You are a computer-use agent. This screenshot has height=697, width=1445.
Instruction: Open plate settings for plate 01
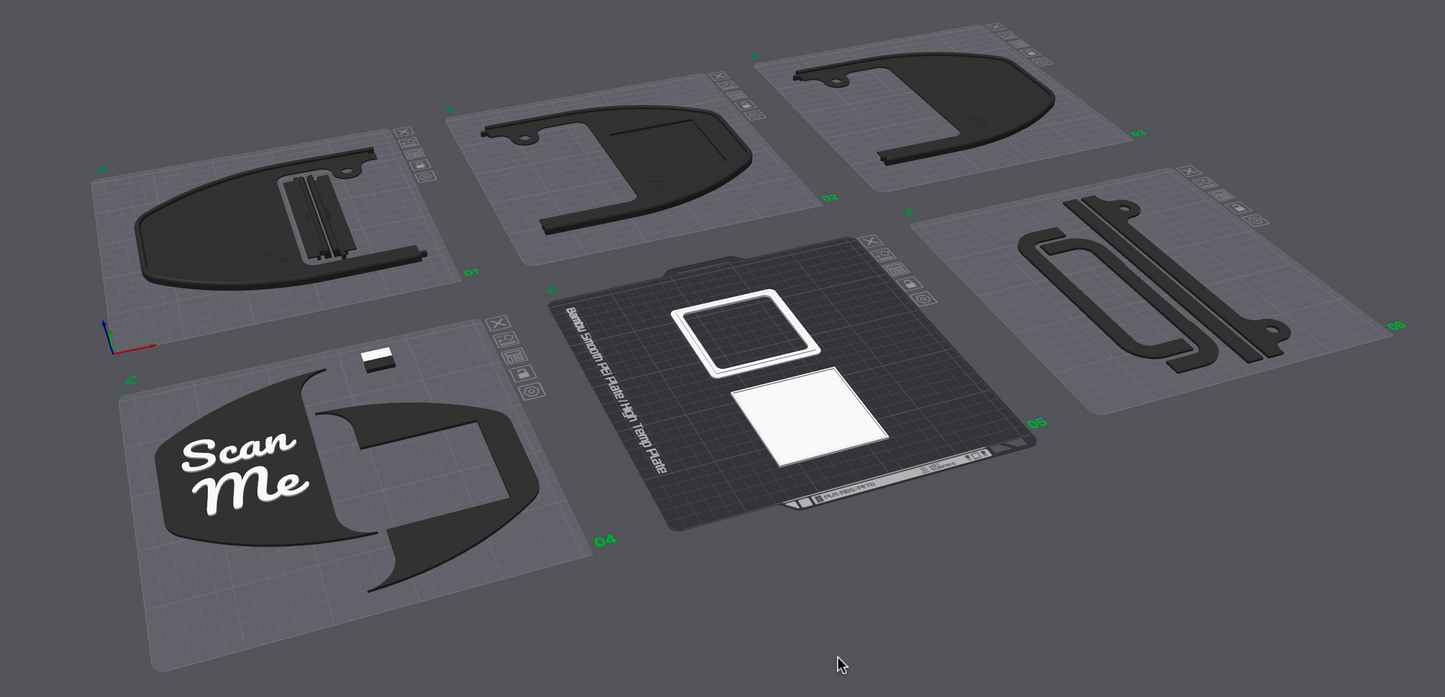[x=426, y=176]
